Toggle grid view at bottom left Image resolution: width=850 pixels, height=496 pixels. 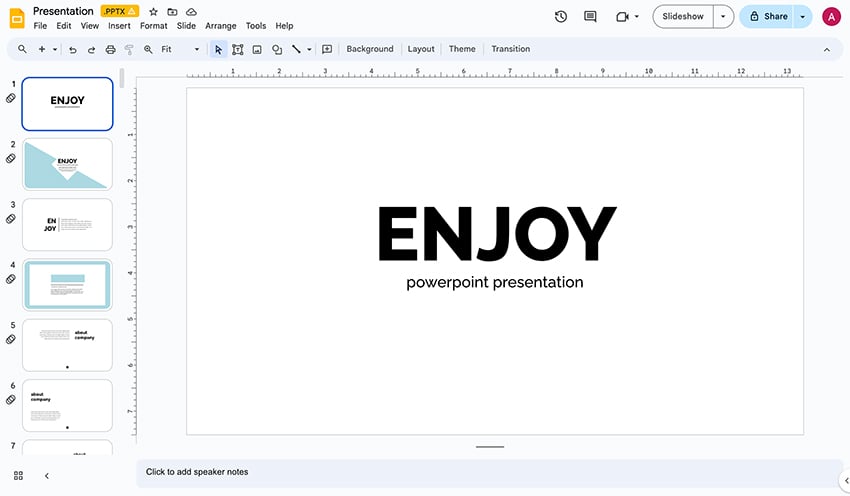pos(18,476)
